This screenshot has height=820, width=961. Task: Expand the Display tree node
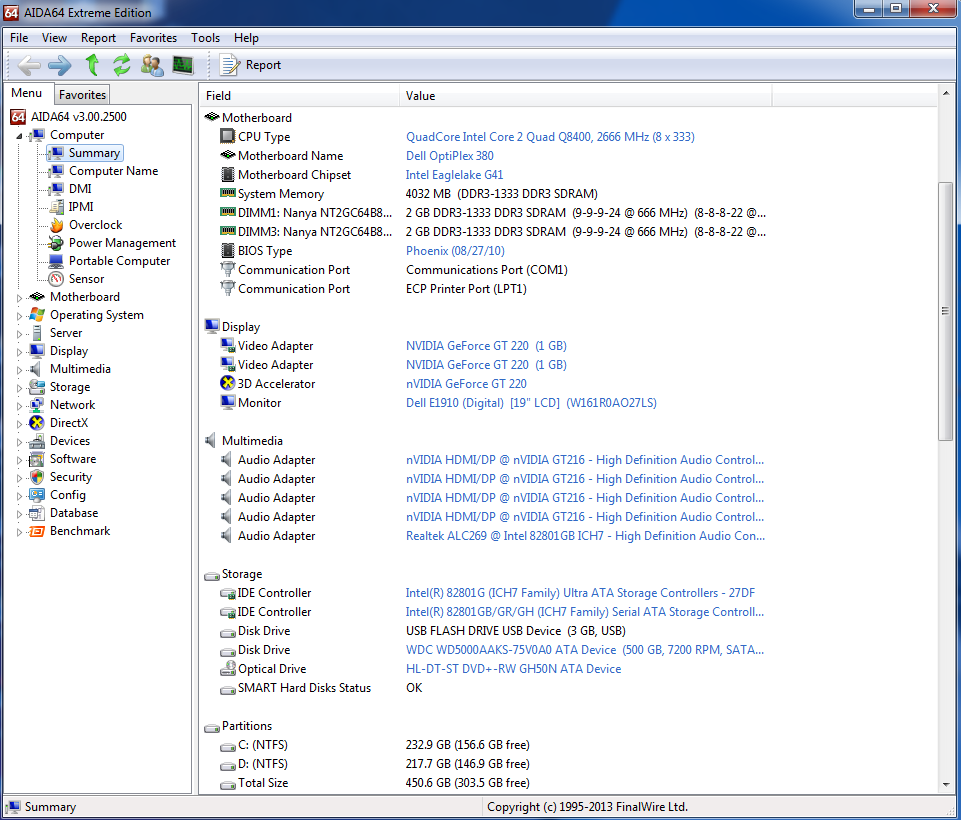[19, 352]
